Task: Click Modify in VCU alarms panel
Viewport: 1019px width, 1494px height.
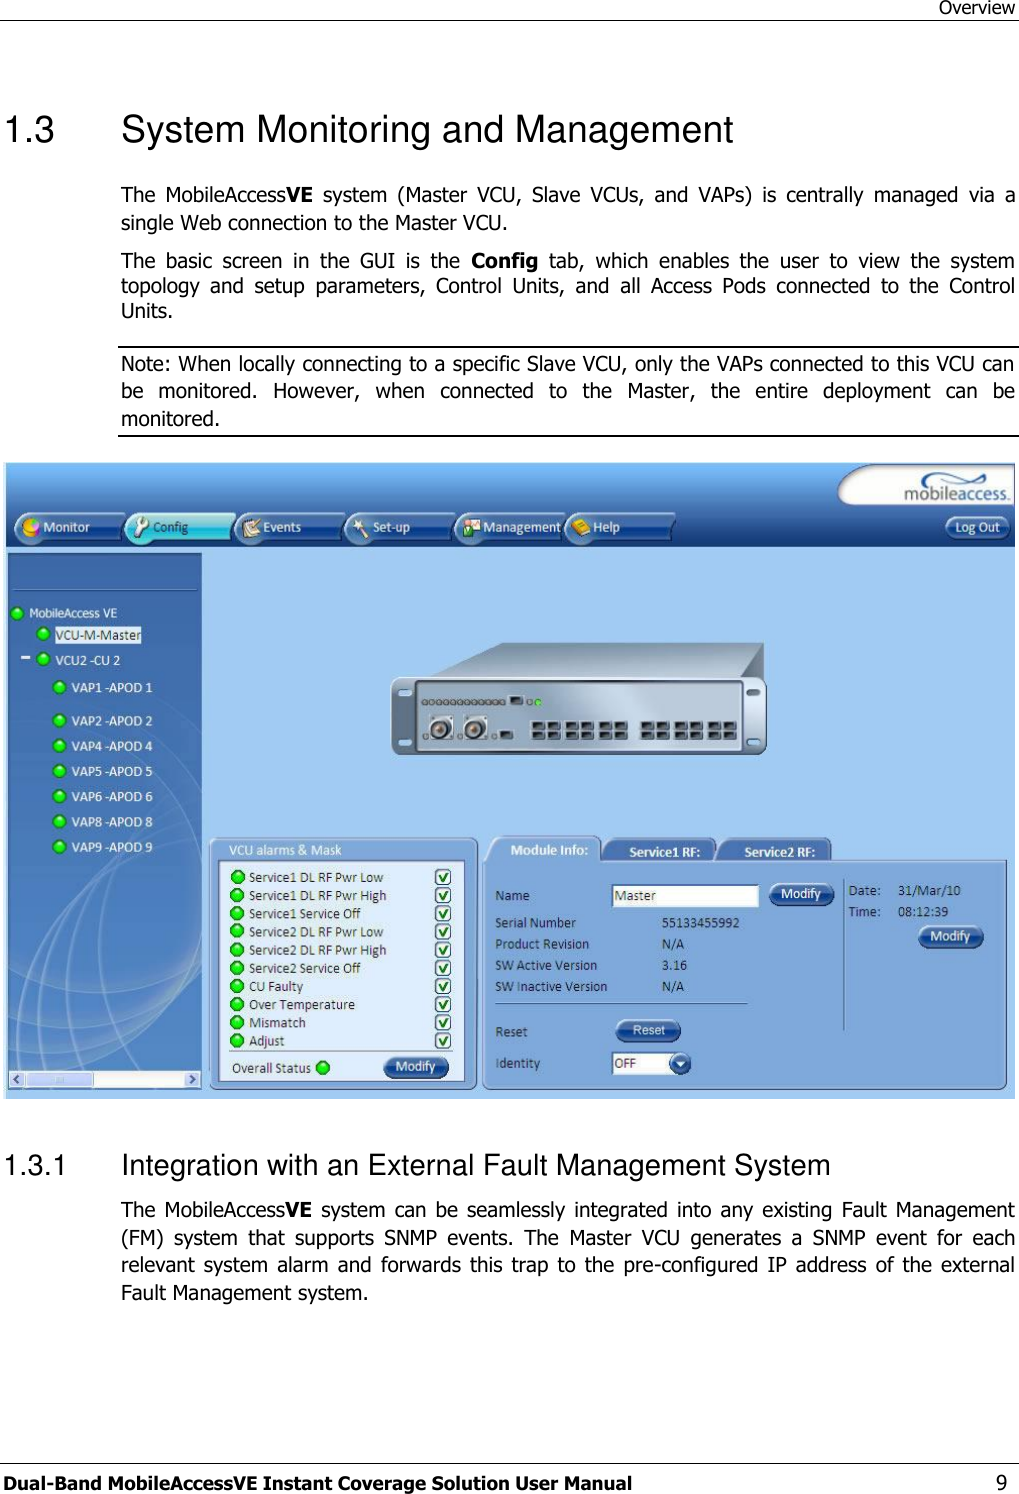Action: (x=415, y=1067)
